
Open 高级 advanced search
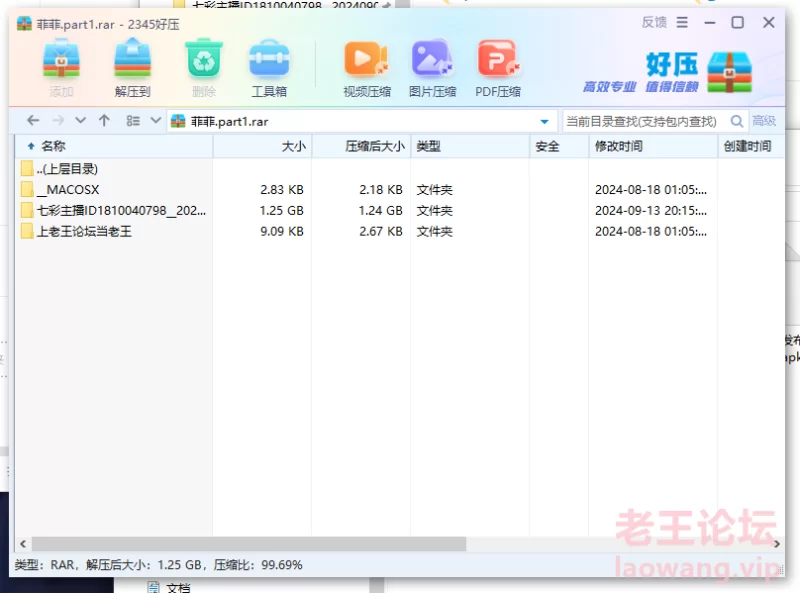click(x=764, y=121)
